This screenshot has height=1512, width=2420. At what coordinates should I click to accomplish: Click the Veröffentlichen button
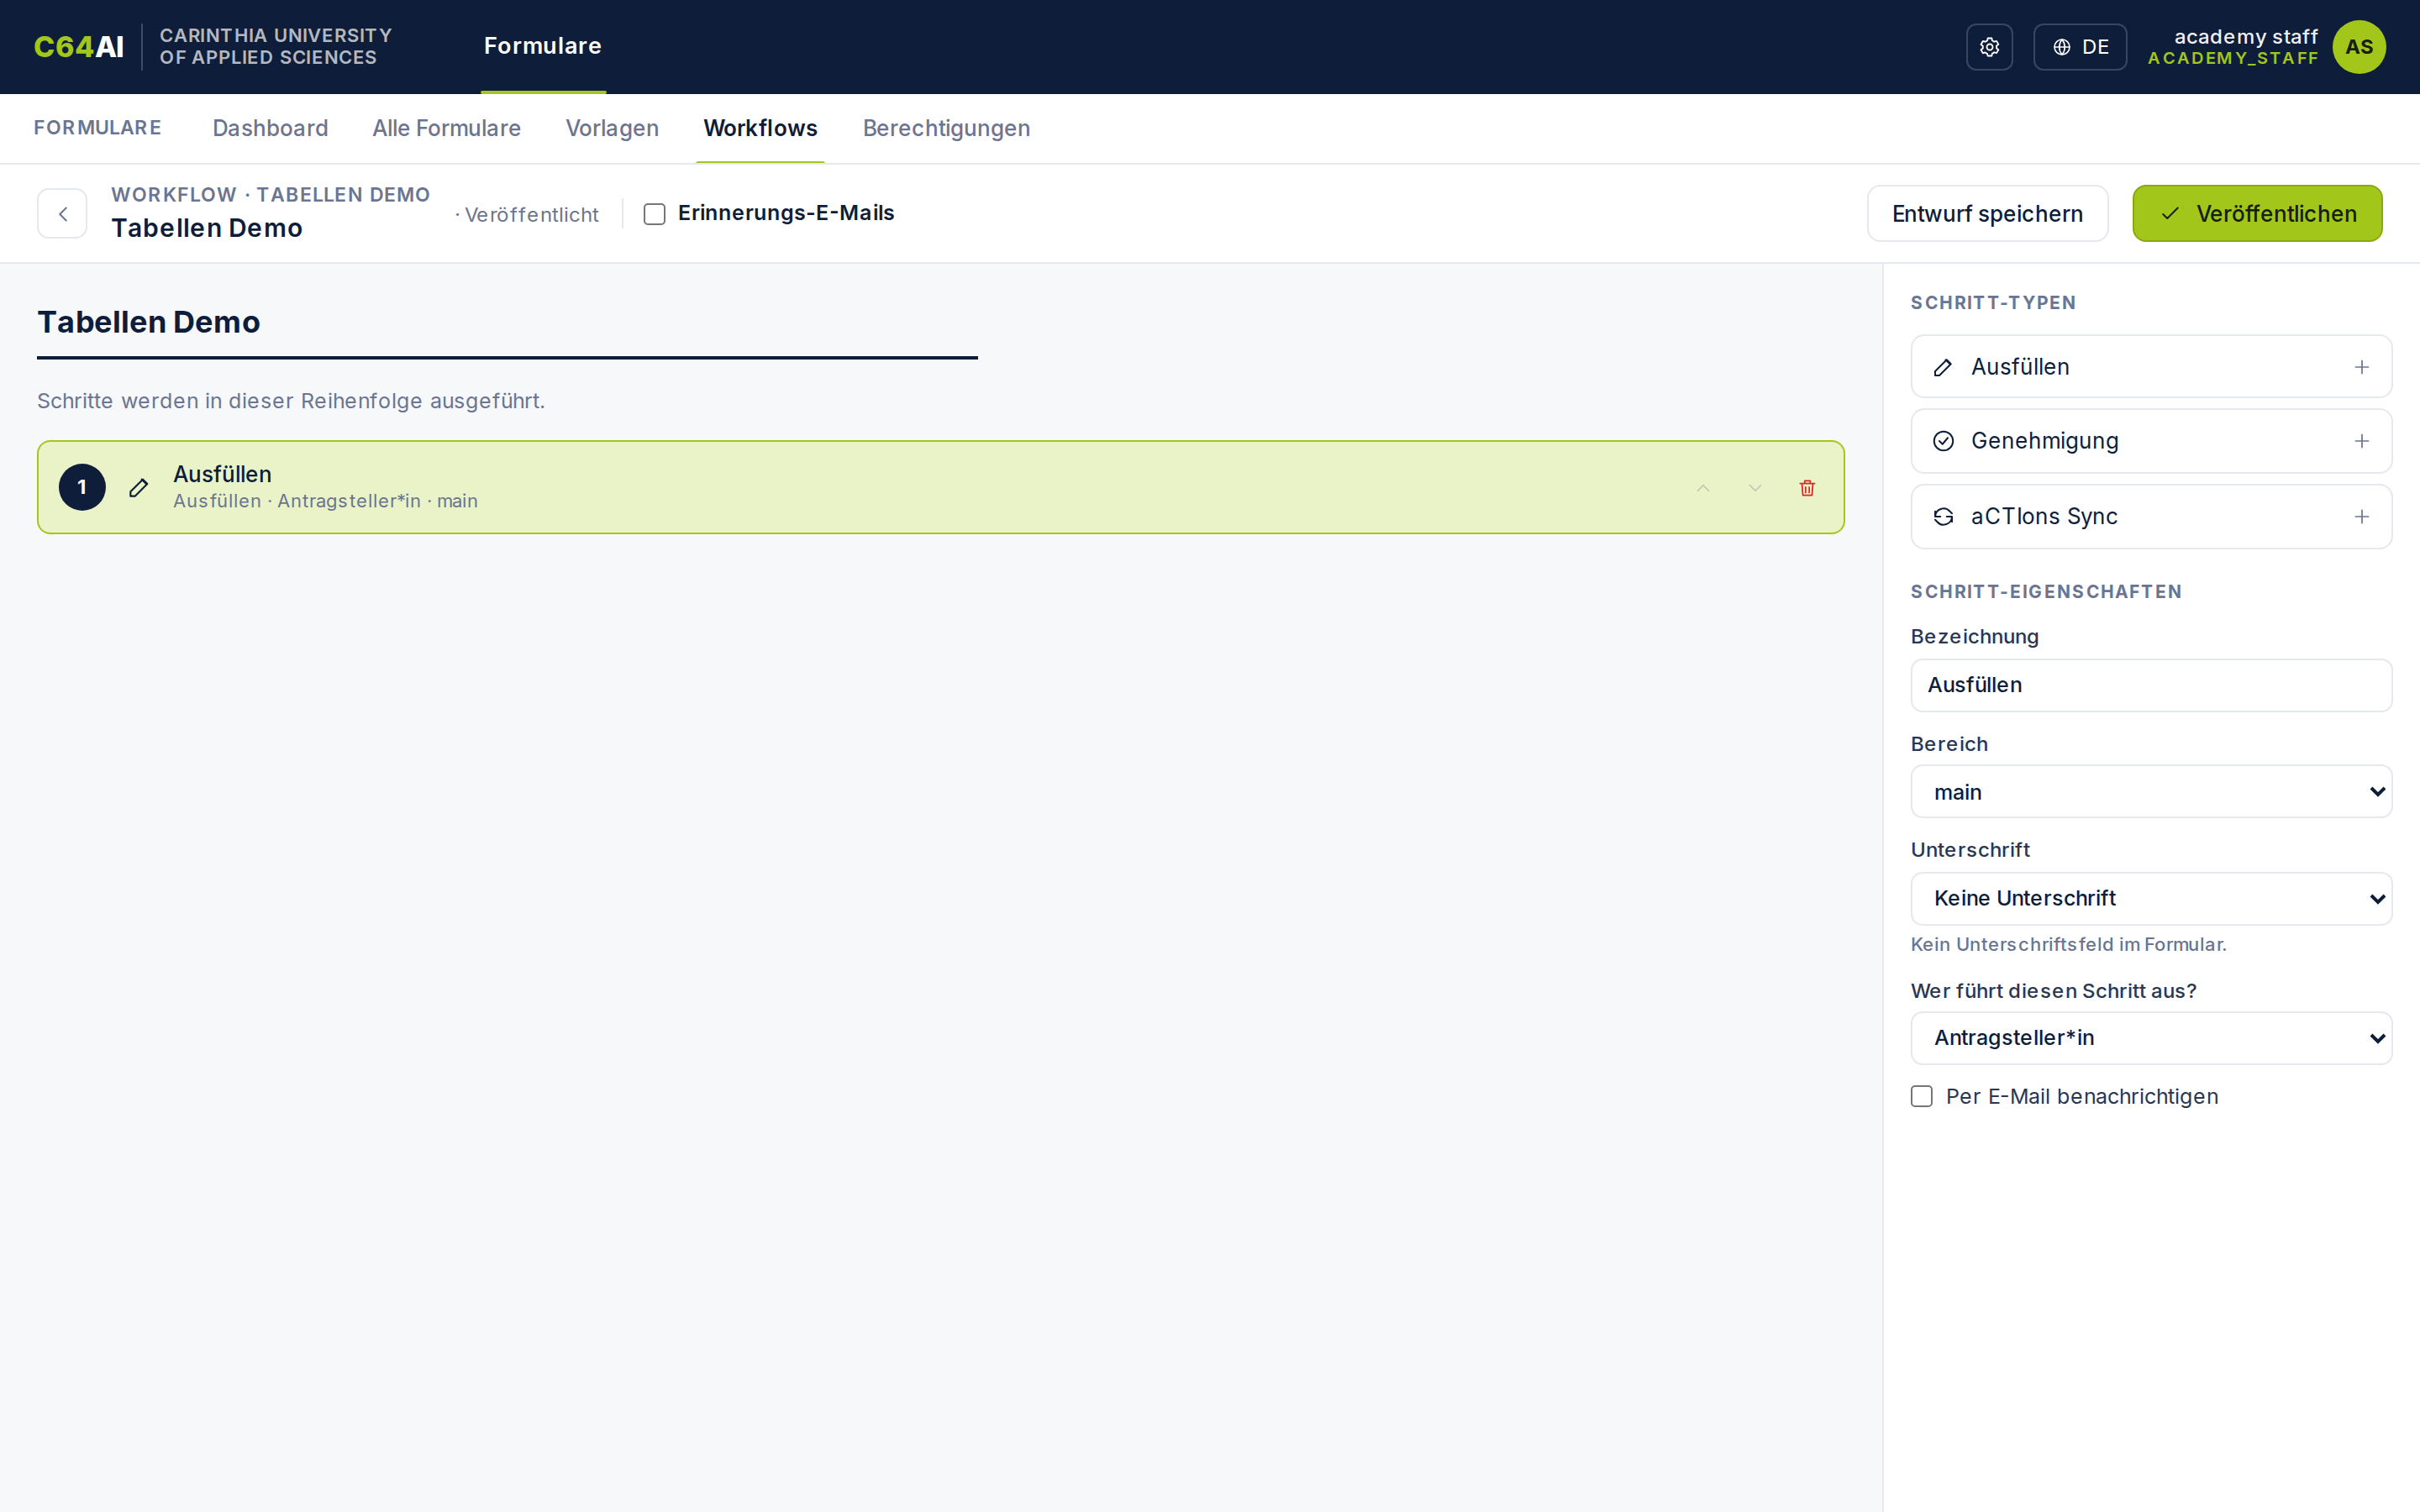coord(2257,213)
